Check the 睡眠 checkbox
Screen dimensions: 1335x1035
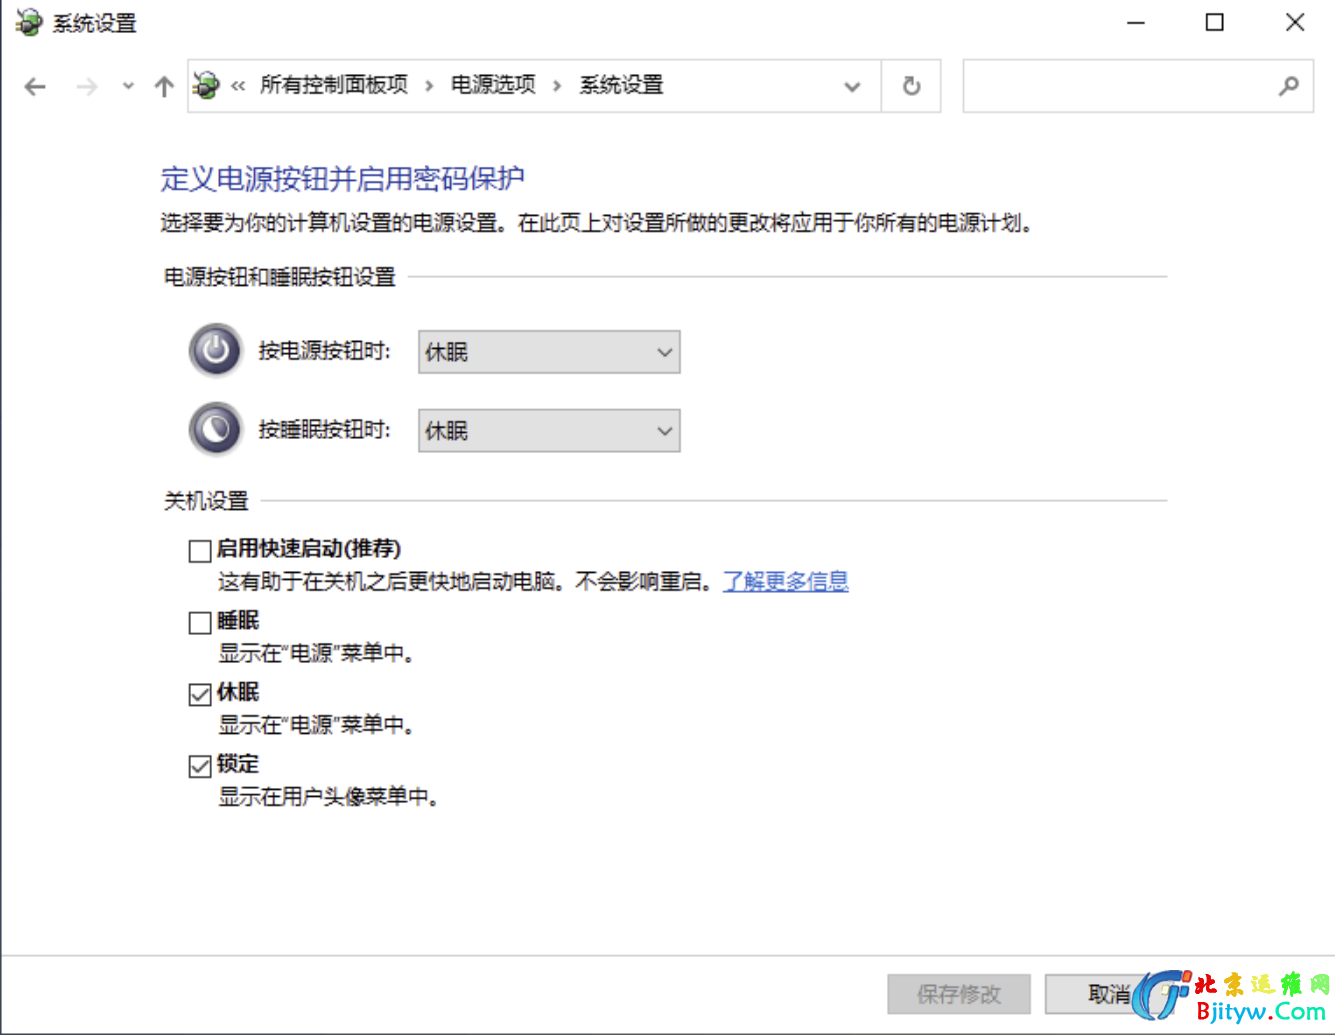click(x=200, y=623)
